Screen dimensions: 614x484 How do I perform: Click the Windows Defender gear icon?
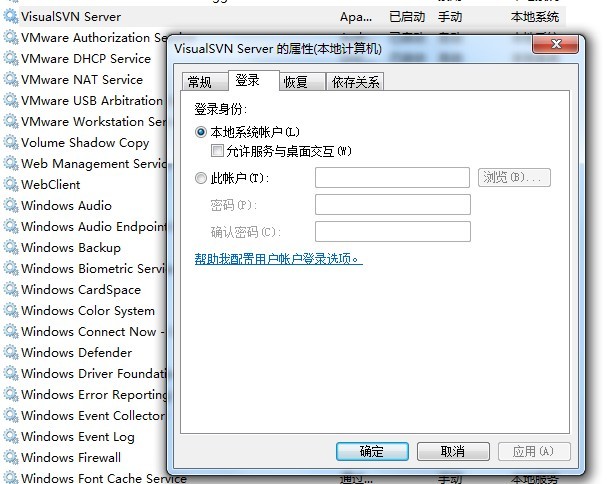11,352
